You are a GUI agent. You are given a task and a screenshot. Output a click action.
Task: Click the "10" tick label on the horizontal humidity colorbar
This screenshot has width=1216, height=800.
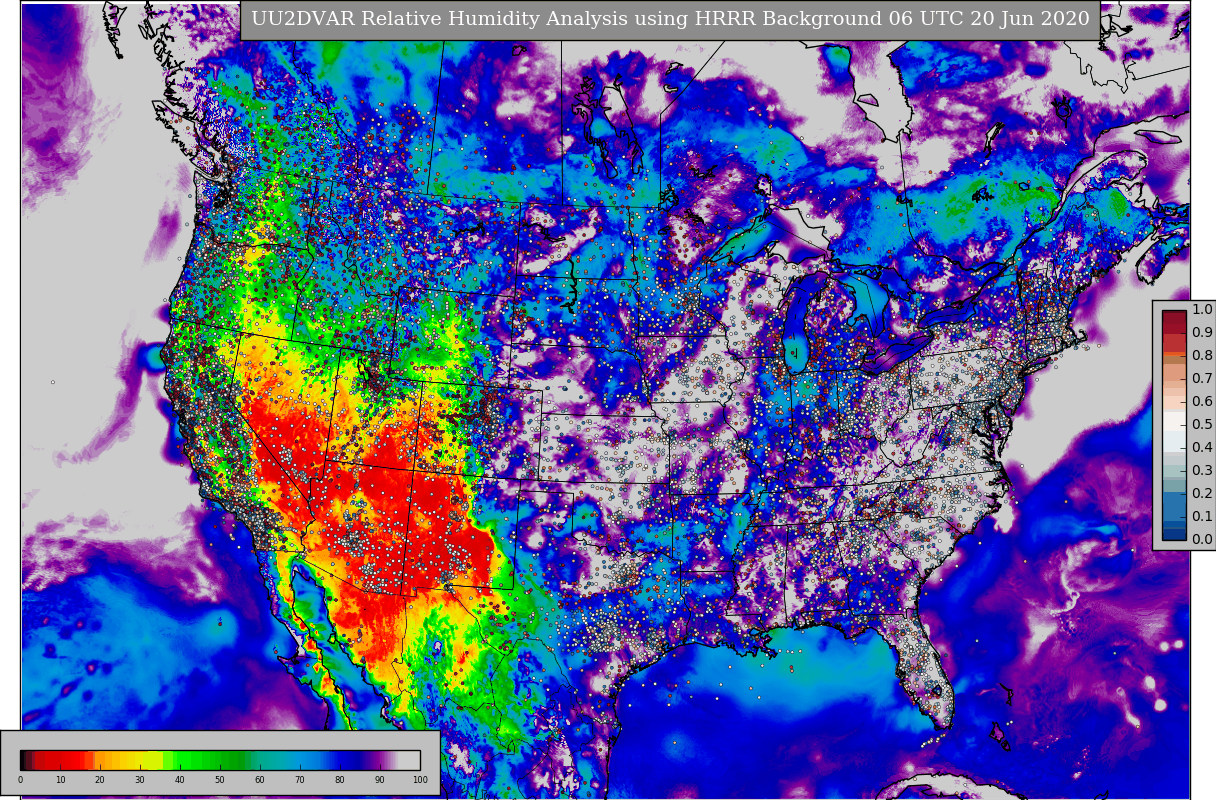60,780
